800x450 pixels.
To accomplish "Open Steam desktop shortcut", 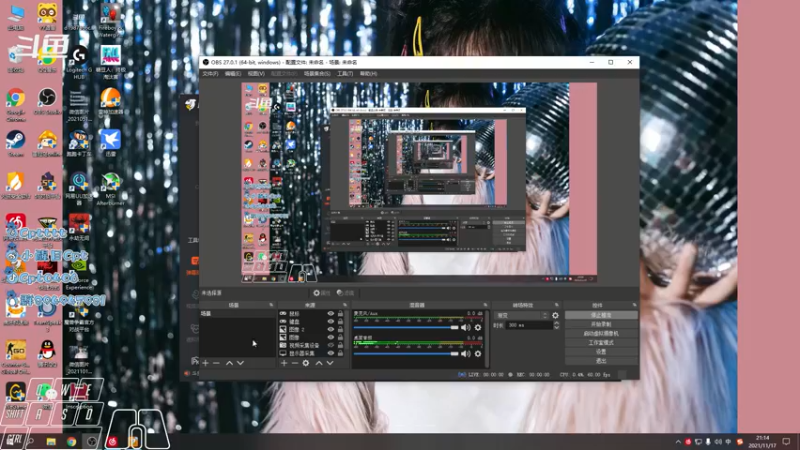I will click(16, 143).
